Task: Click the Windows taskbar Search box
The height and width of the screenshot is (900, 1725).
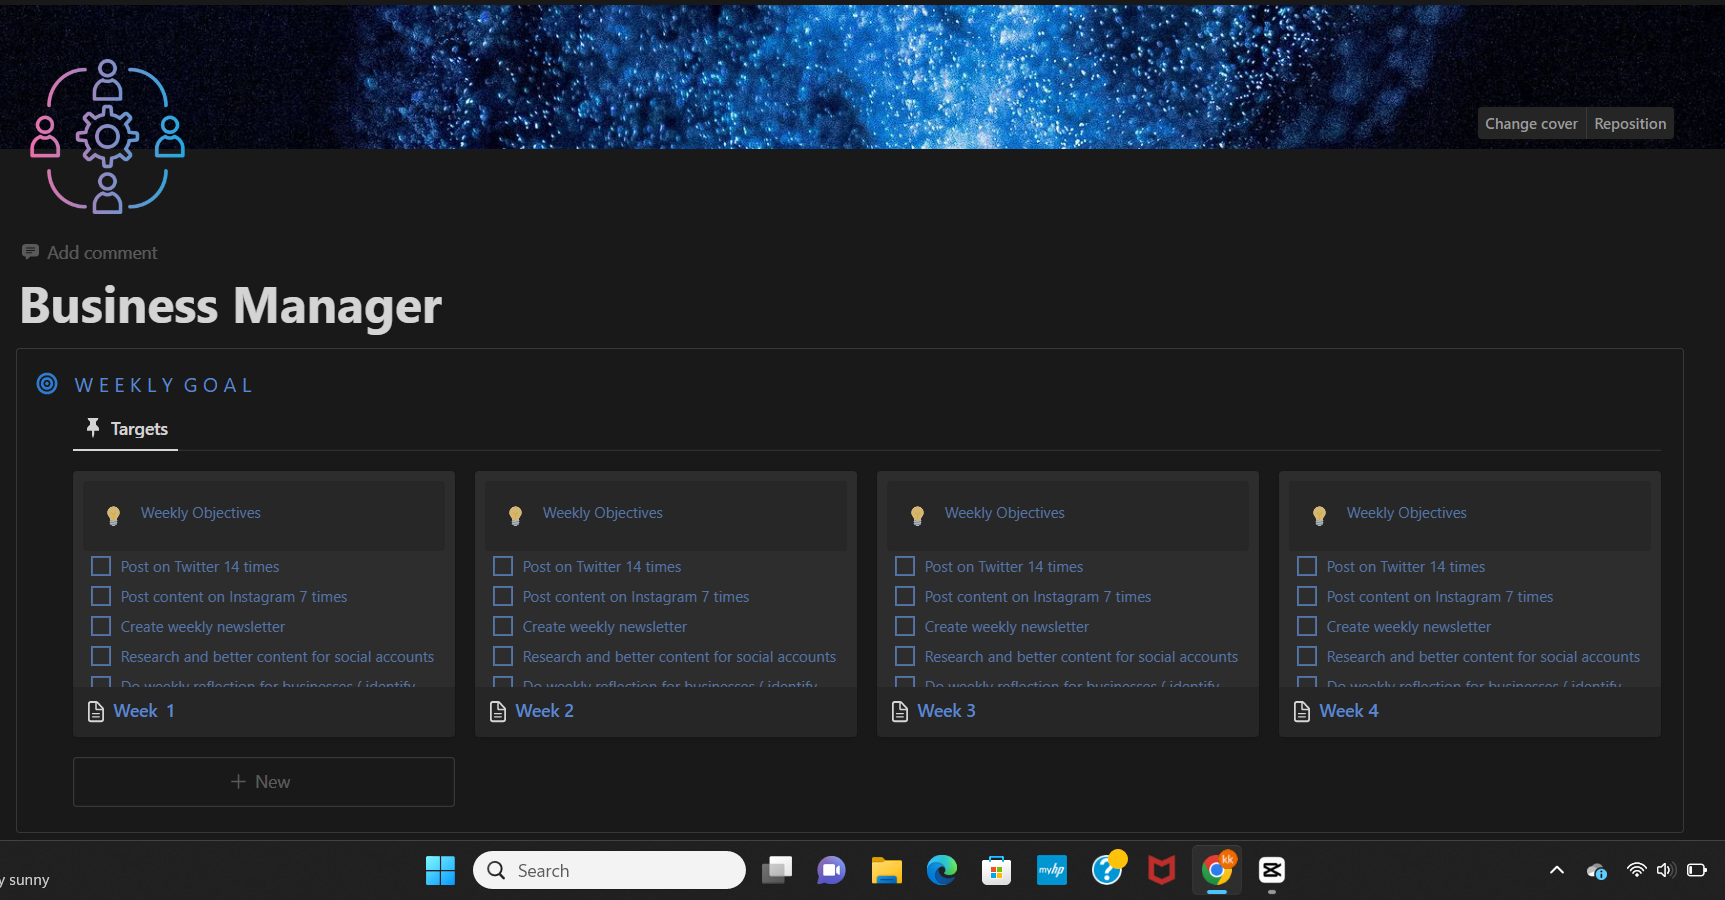Action: point(609,870)
